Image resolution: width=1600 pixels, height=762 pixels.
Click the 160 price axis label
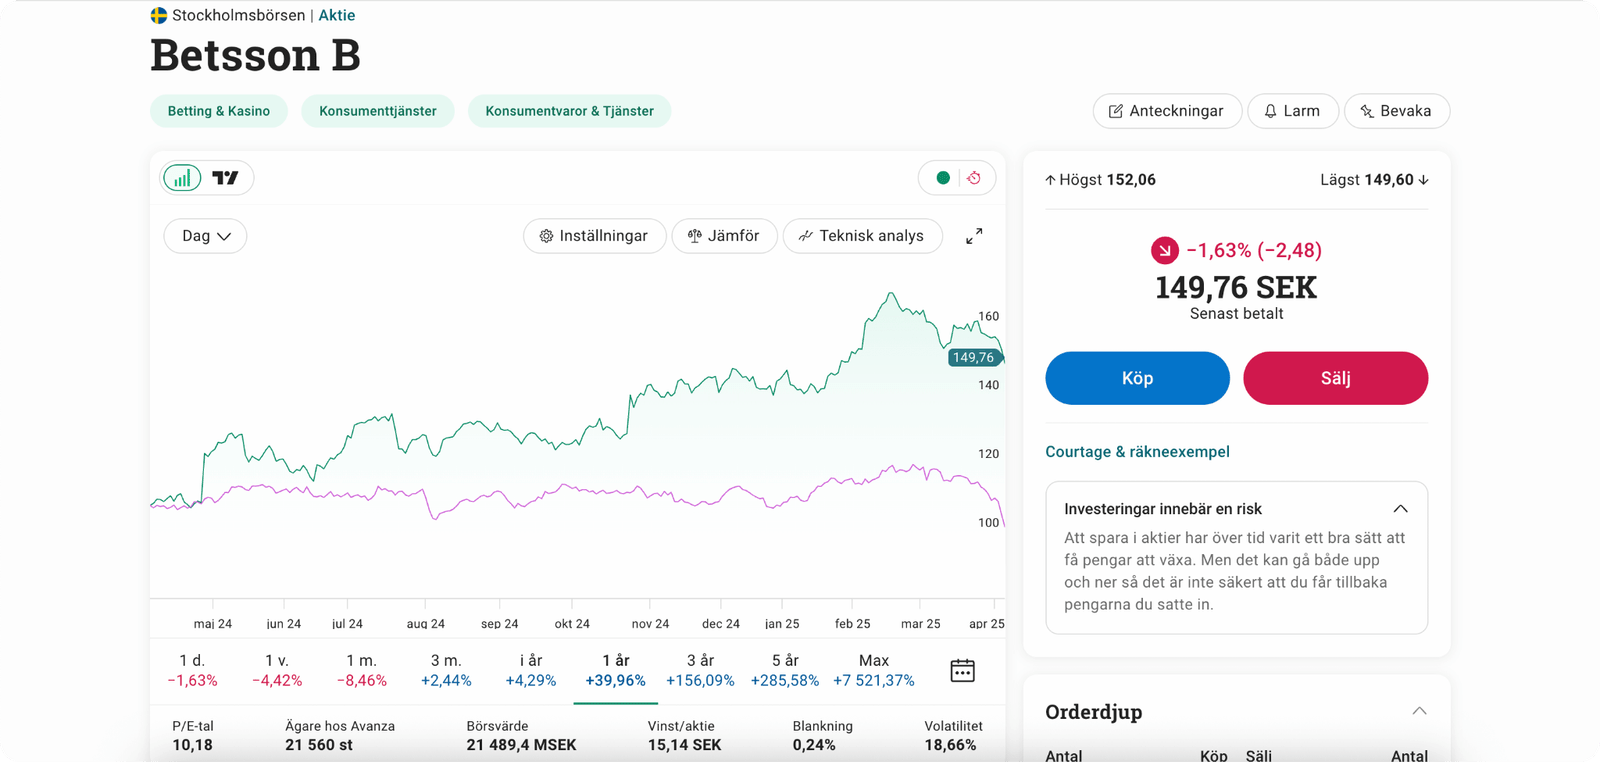(x=989, y=316)
